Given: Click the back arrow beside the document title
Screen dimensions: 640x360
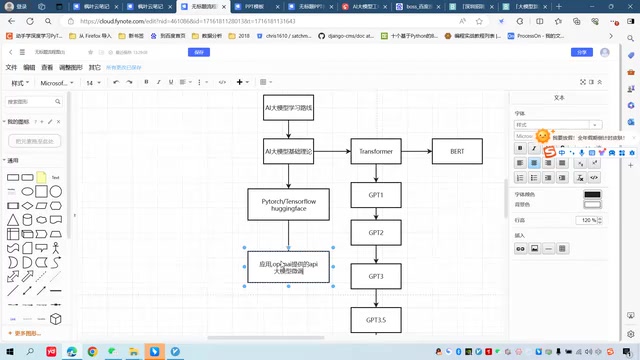Looking at the screenshot, I should point(11,52).
